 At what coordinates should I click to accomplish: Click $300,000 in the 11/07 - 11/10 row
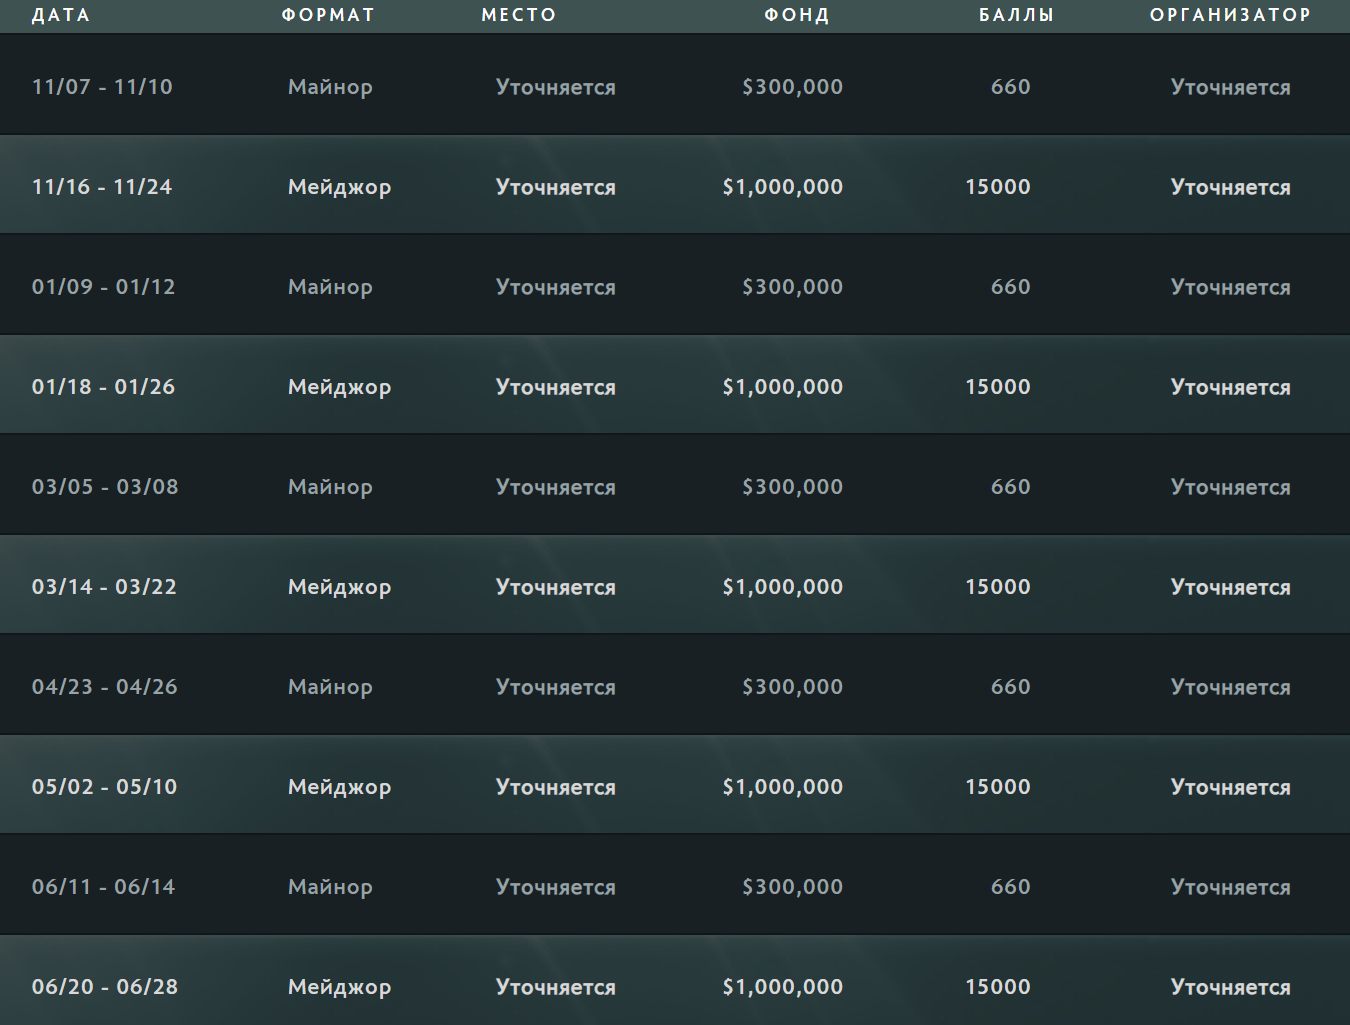[x=792, y=87]
